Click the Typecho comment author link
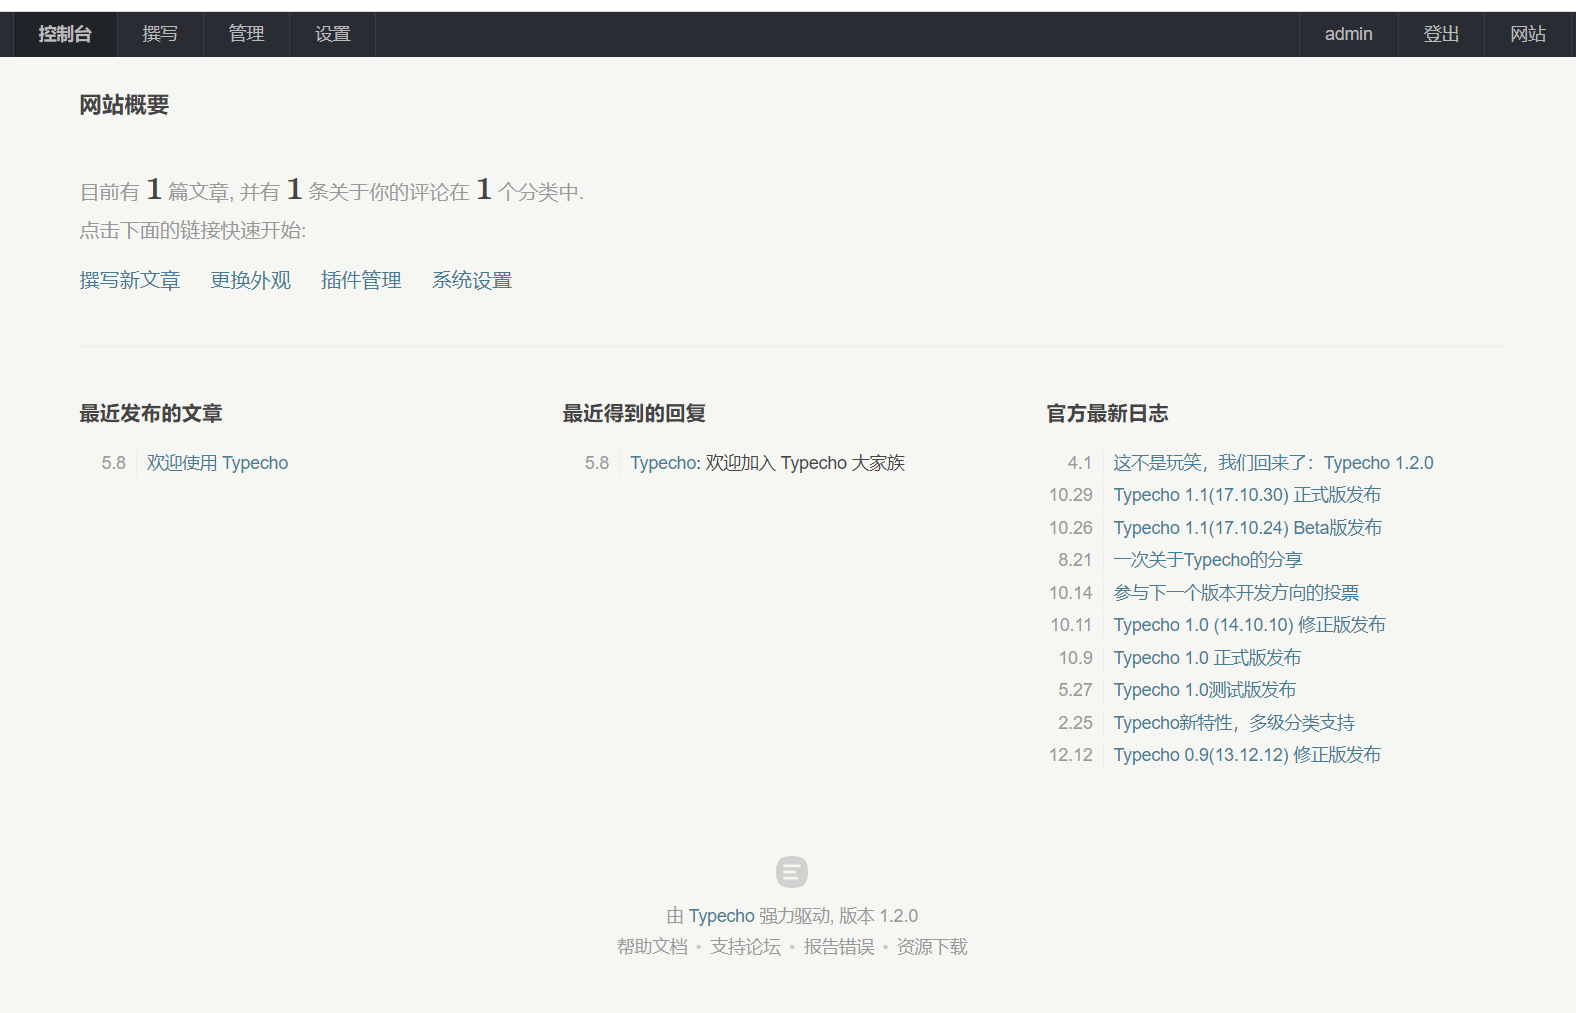The width and height of the screenshot is (1576, 1013). (x=664, y=463)
